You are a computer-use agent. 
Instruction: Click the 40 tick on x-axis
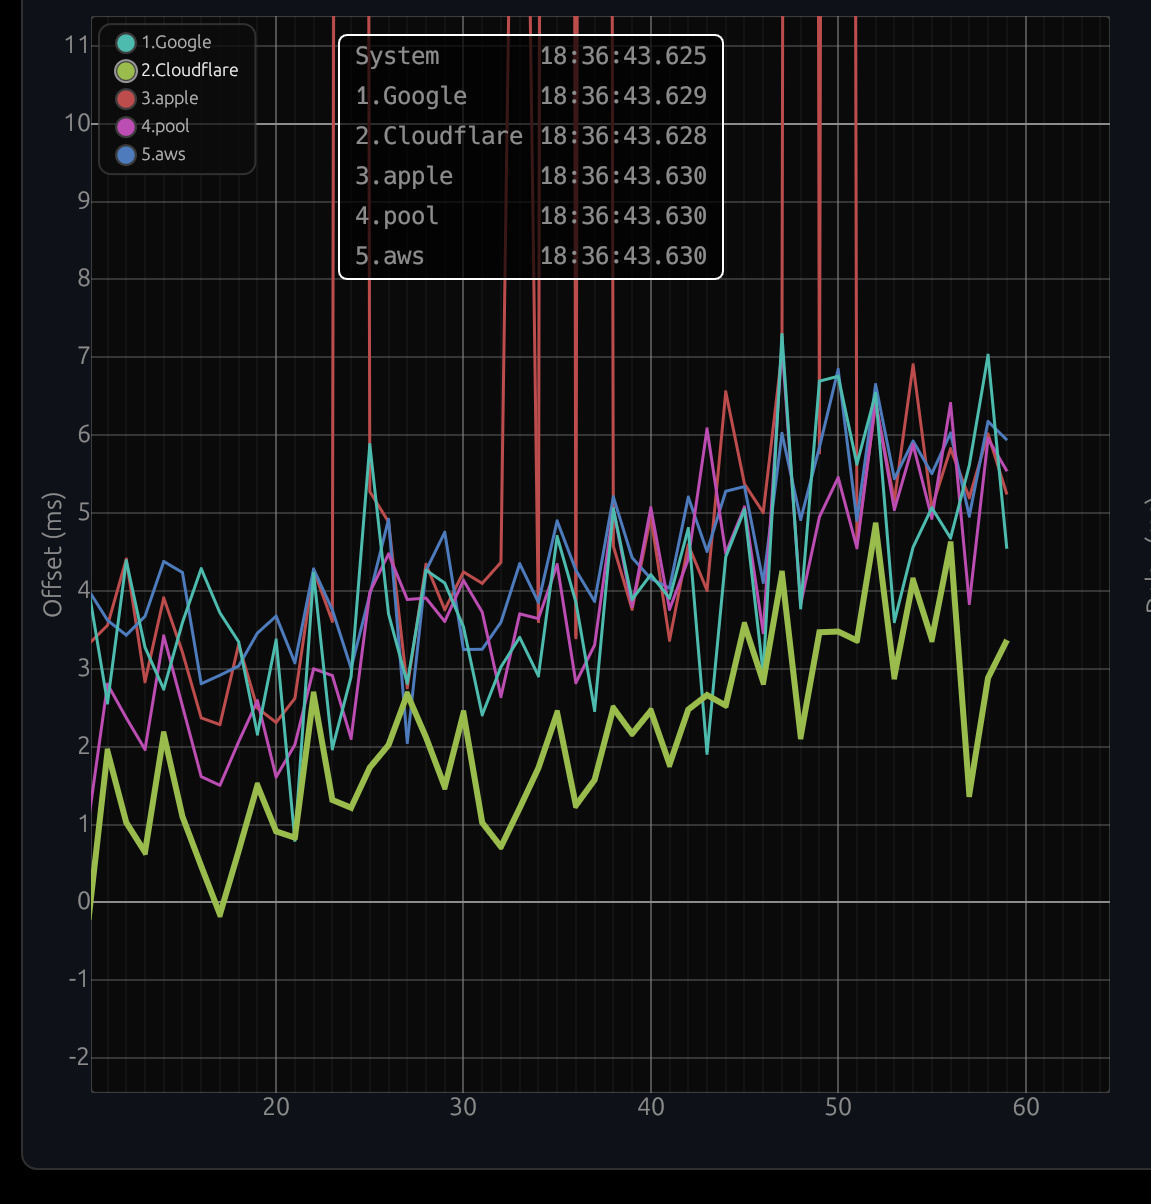[x=651, y=1107]
